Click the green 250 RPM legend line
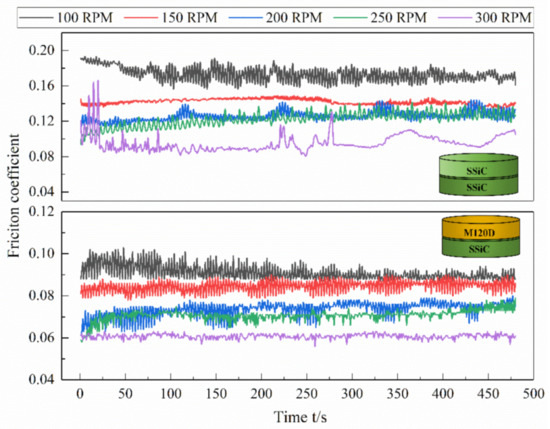The height and width of the screenshot is (429, 550). (350, 18)
